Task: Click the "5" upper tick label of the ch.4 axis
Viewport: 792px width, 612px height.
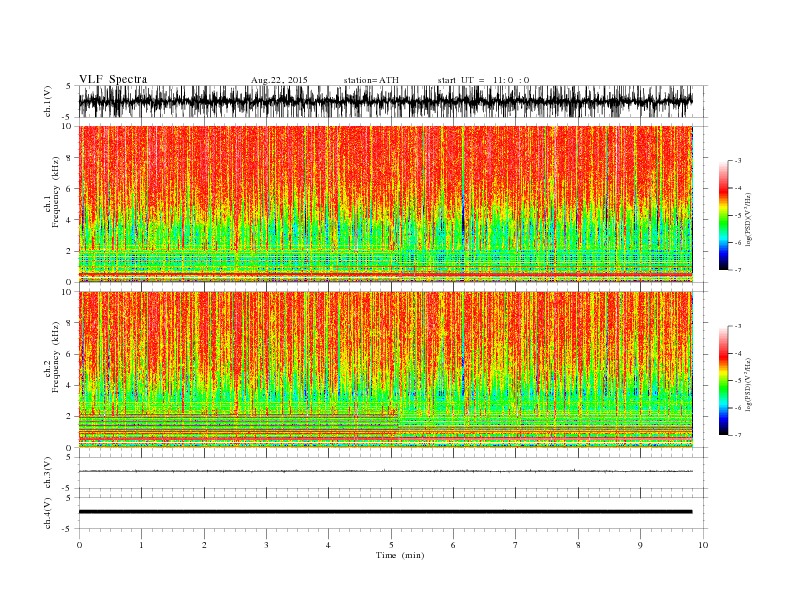Action: tap(69, 498)
